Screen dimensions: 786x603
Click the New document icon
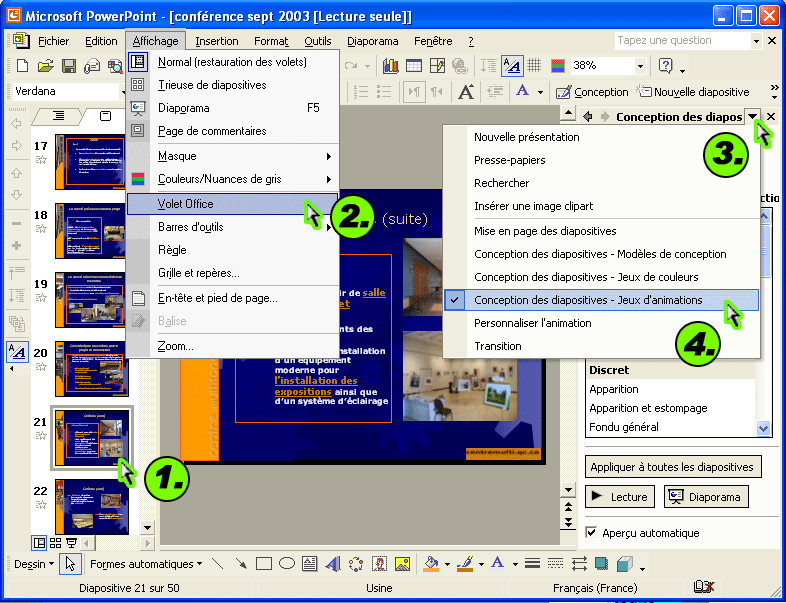click(23, 66)
